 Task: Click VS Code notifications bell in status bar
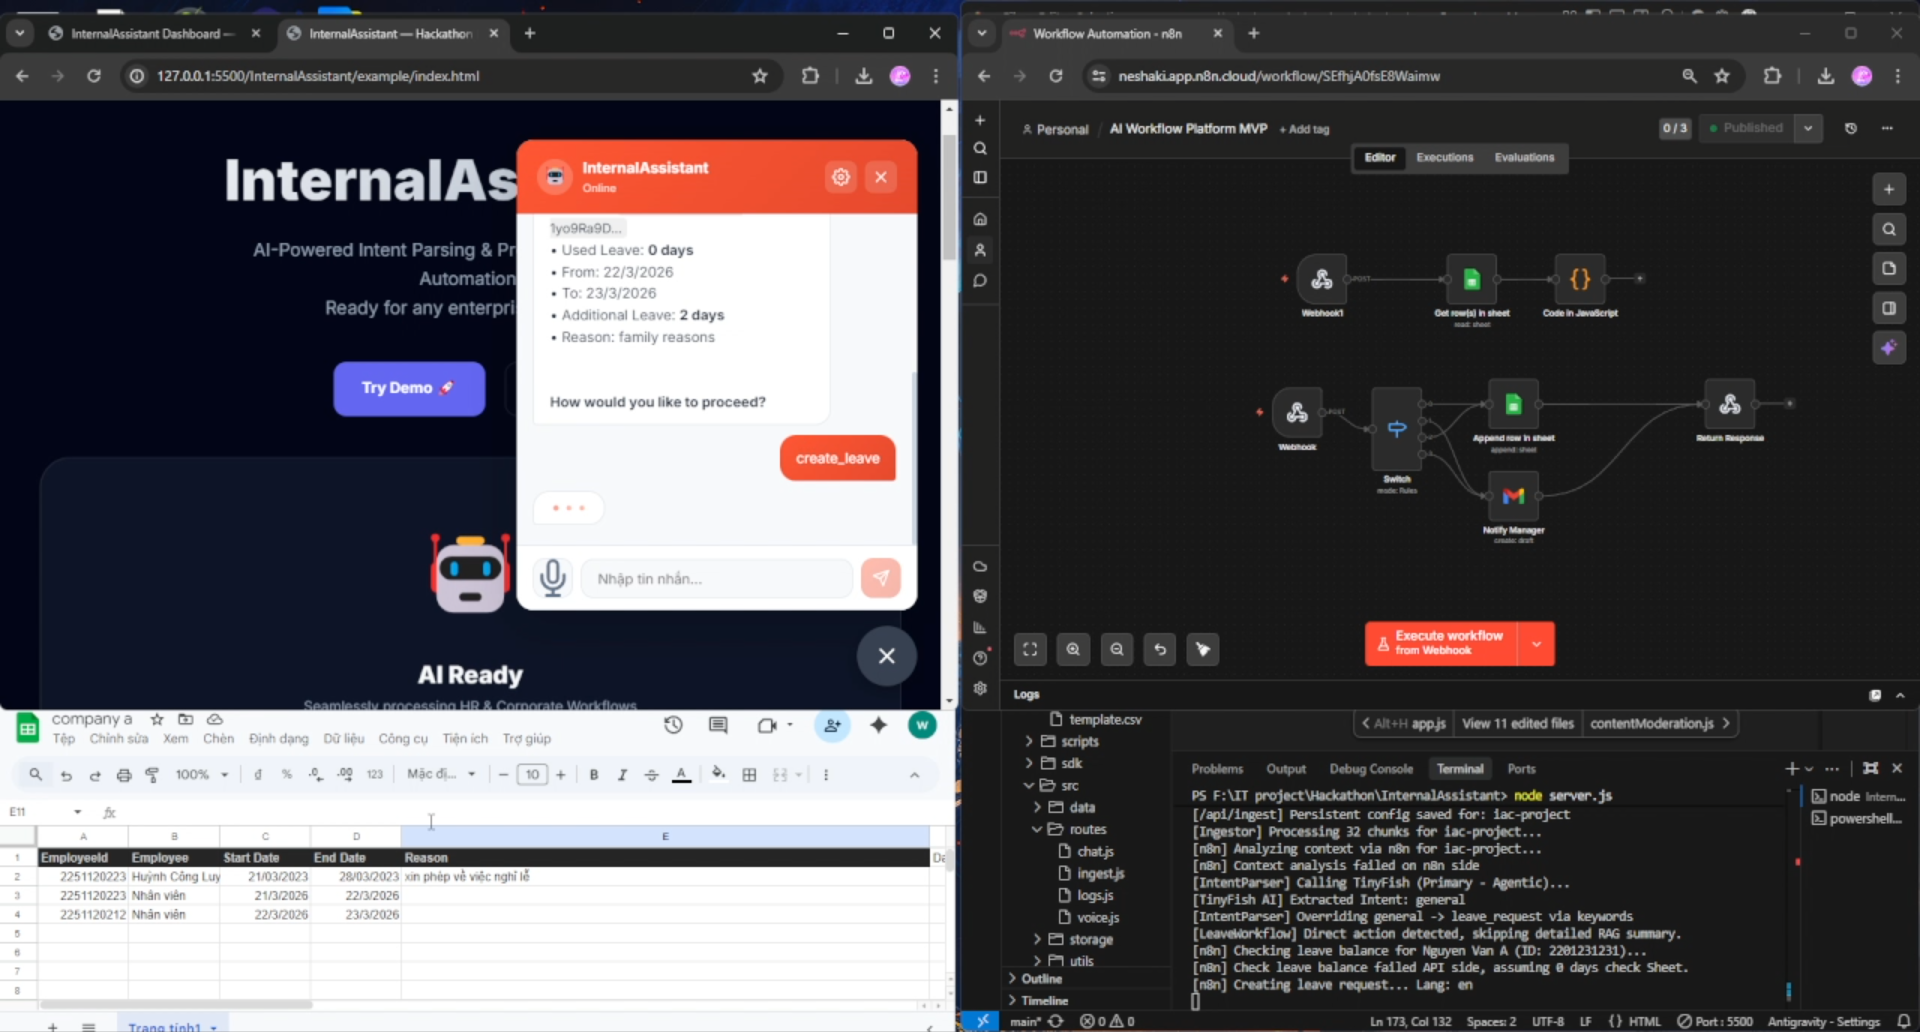[1904, 1021]
